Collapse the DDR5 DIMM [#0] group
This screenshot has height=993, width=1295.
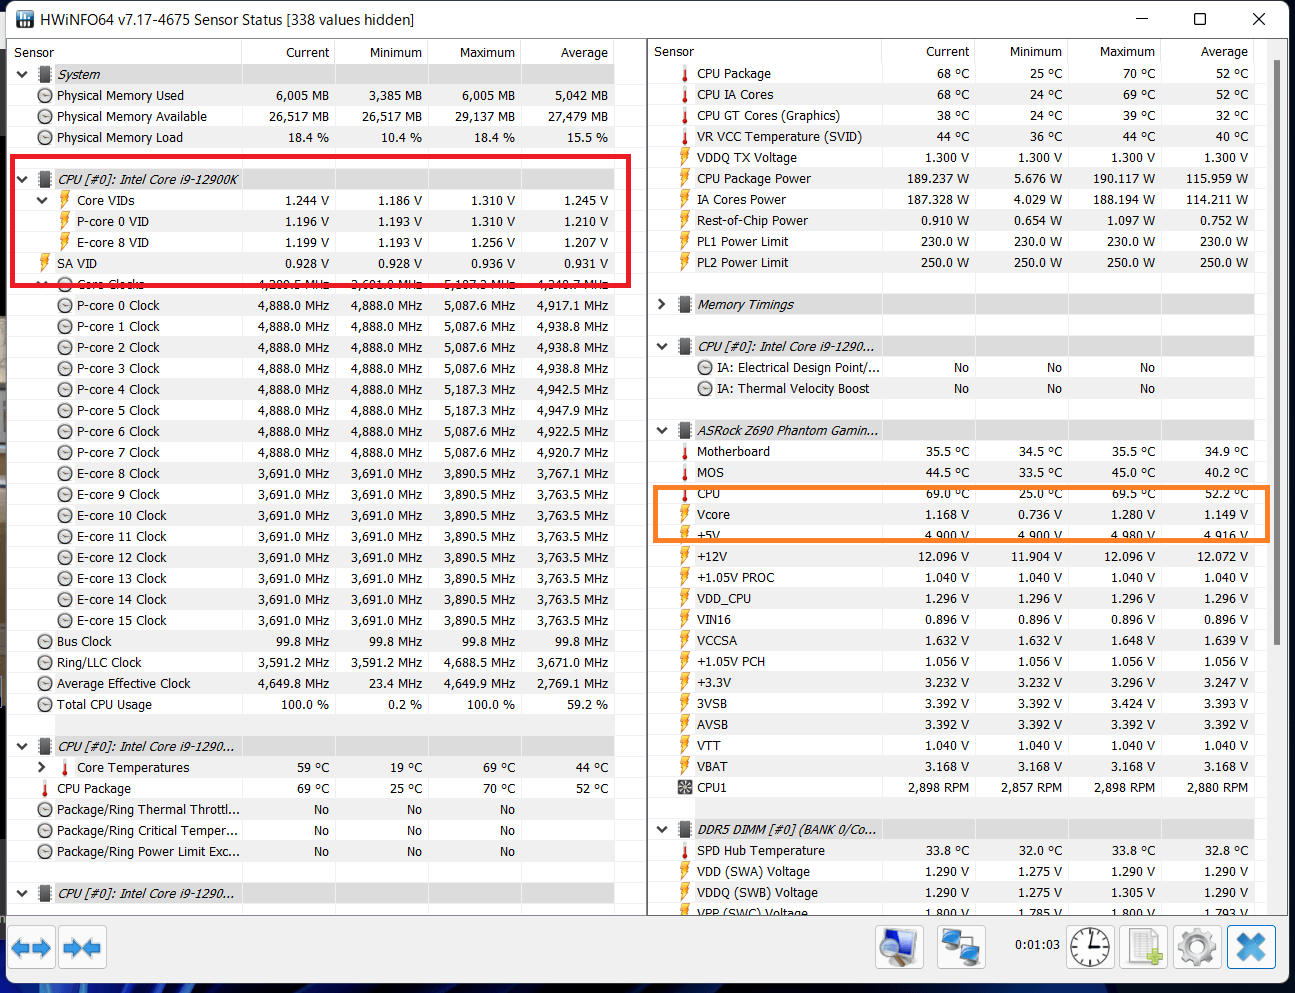662,830
